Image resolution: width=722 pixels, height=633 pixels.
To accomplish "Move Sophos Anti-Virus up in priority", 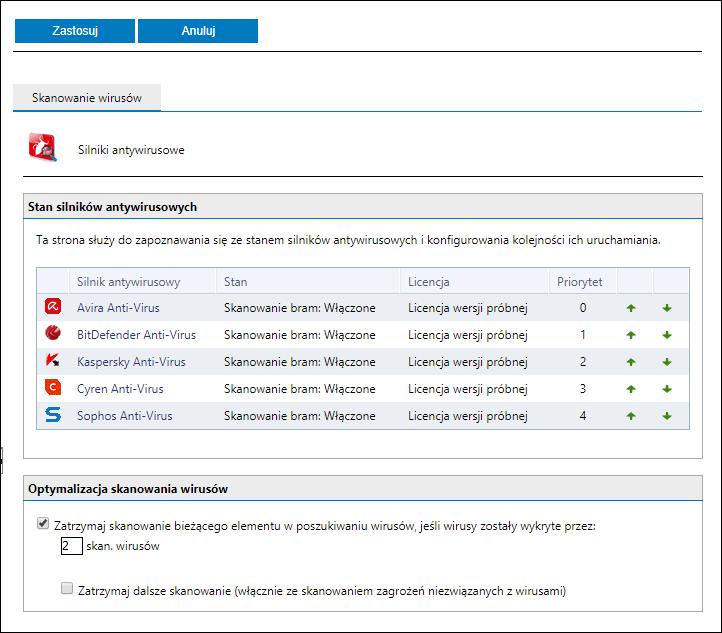I will click(631, 416).
